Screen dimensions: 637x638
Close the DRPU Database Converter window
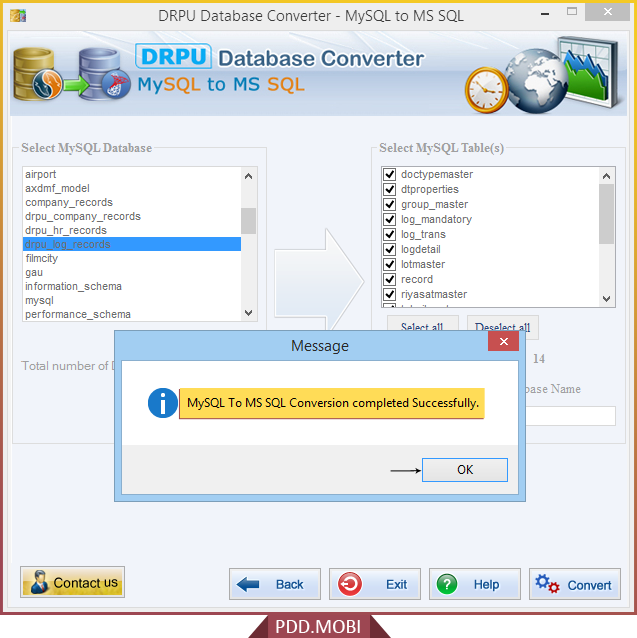[608, 12]
